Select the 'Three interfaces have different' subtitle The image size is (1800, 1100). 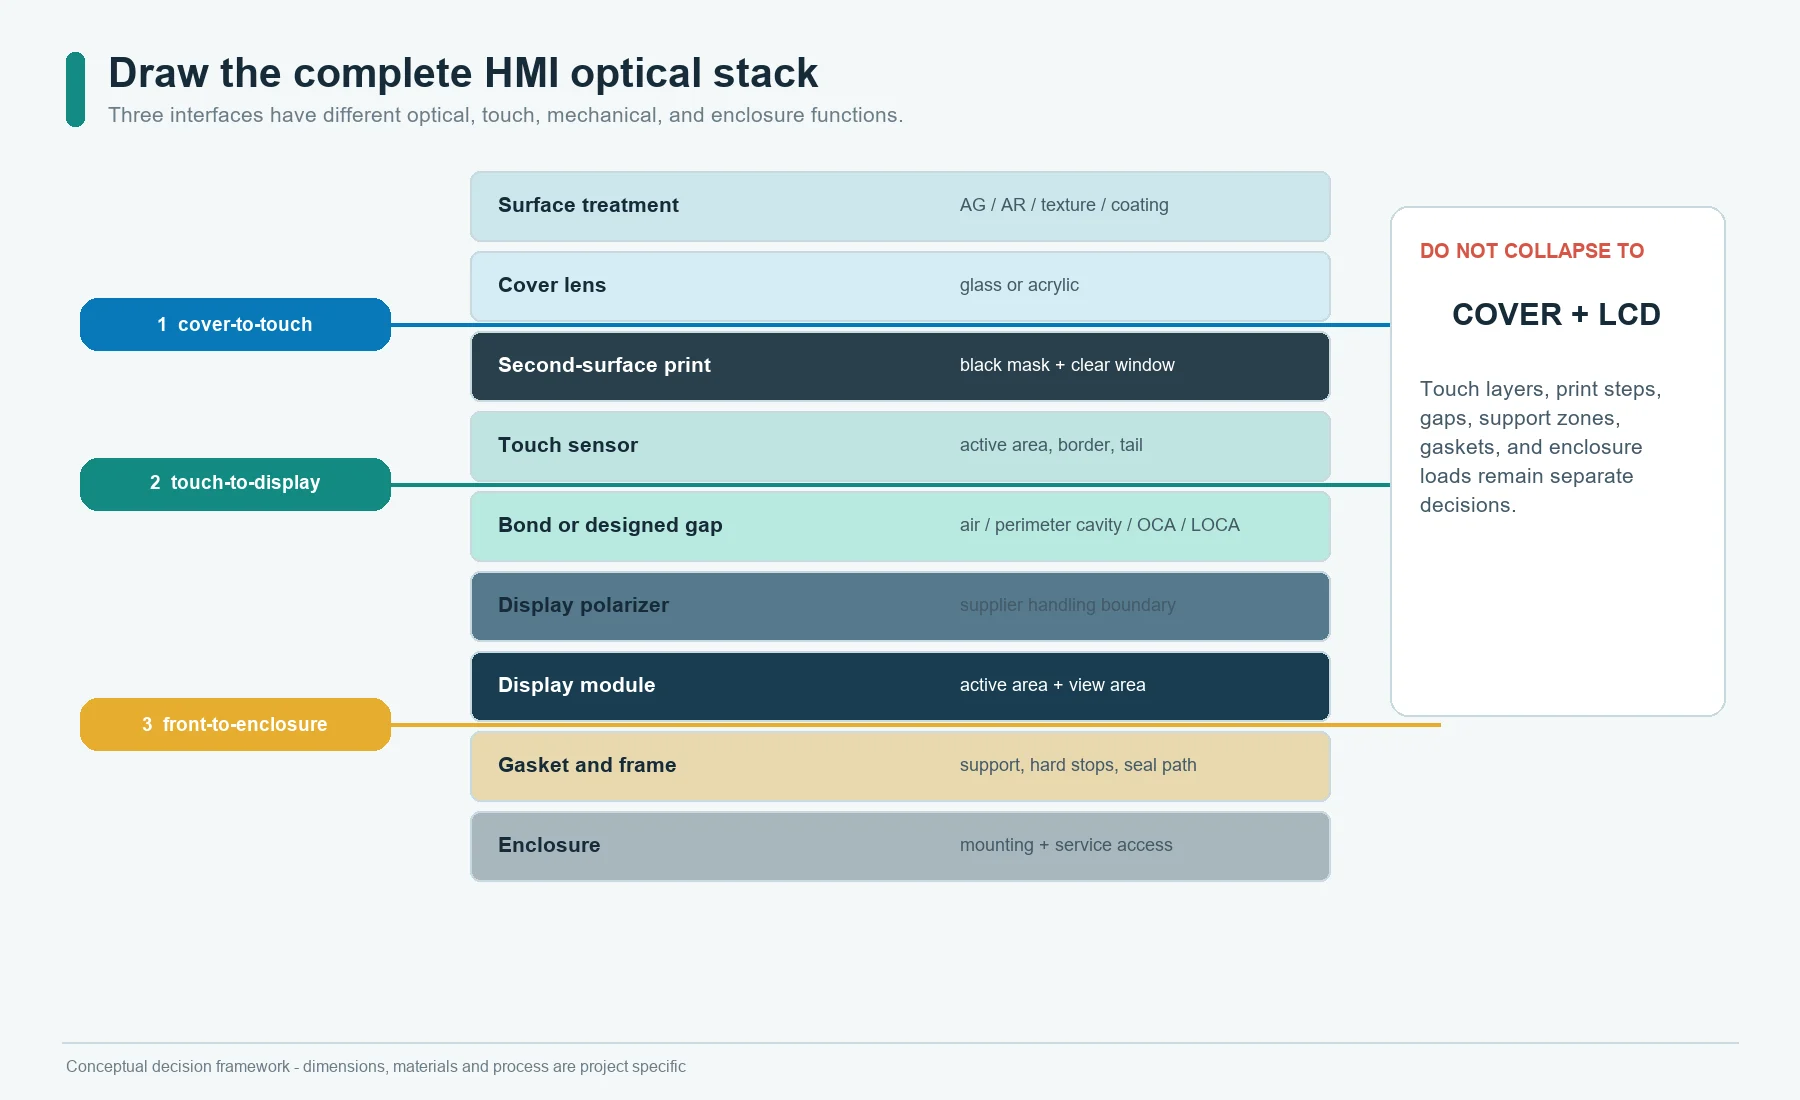[x=505, y=115]
